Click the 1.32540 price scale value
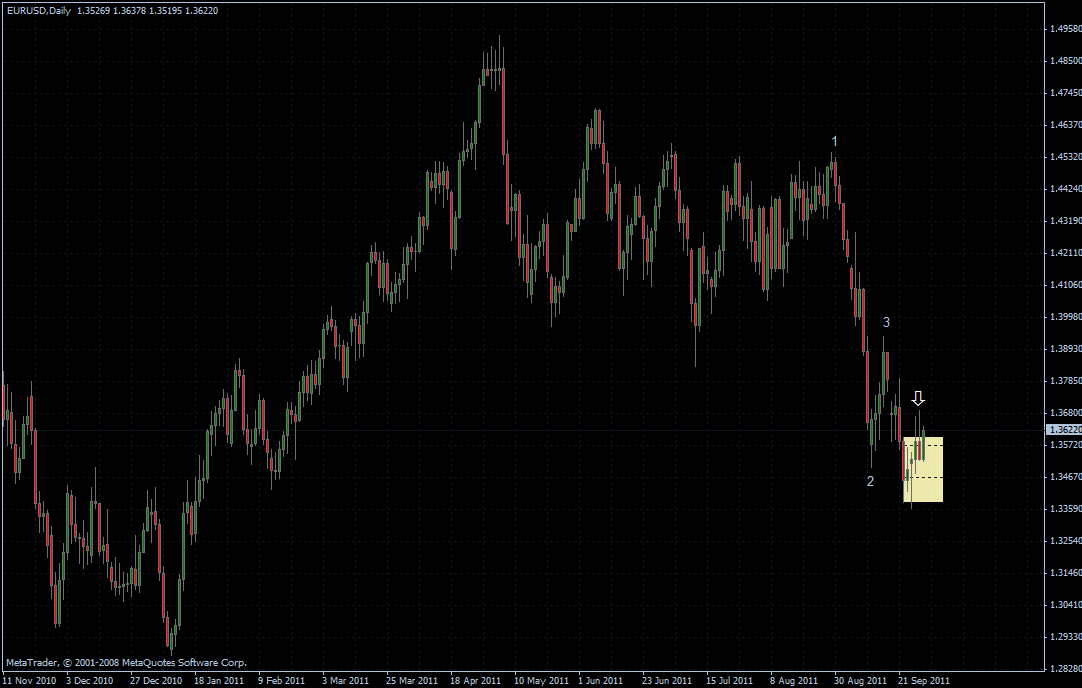This screenshot has width=1082, height=688. click(1065, 540)
